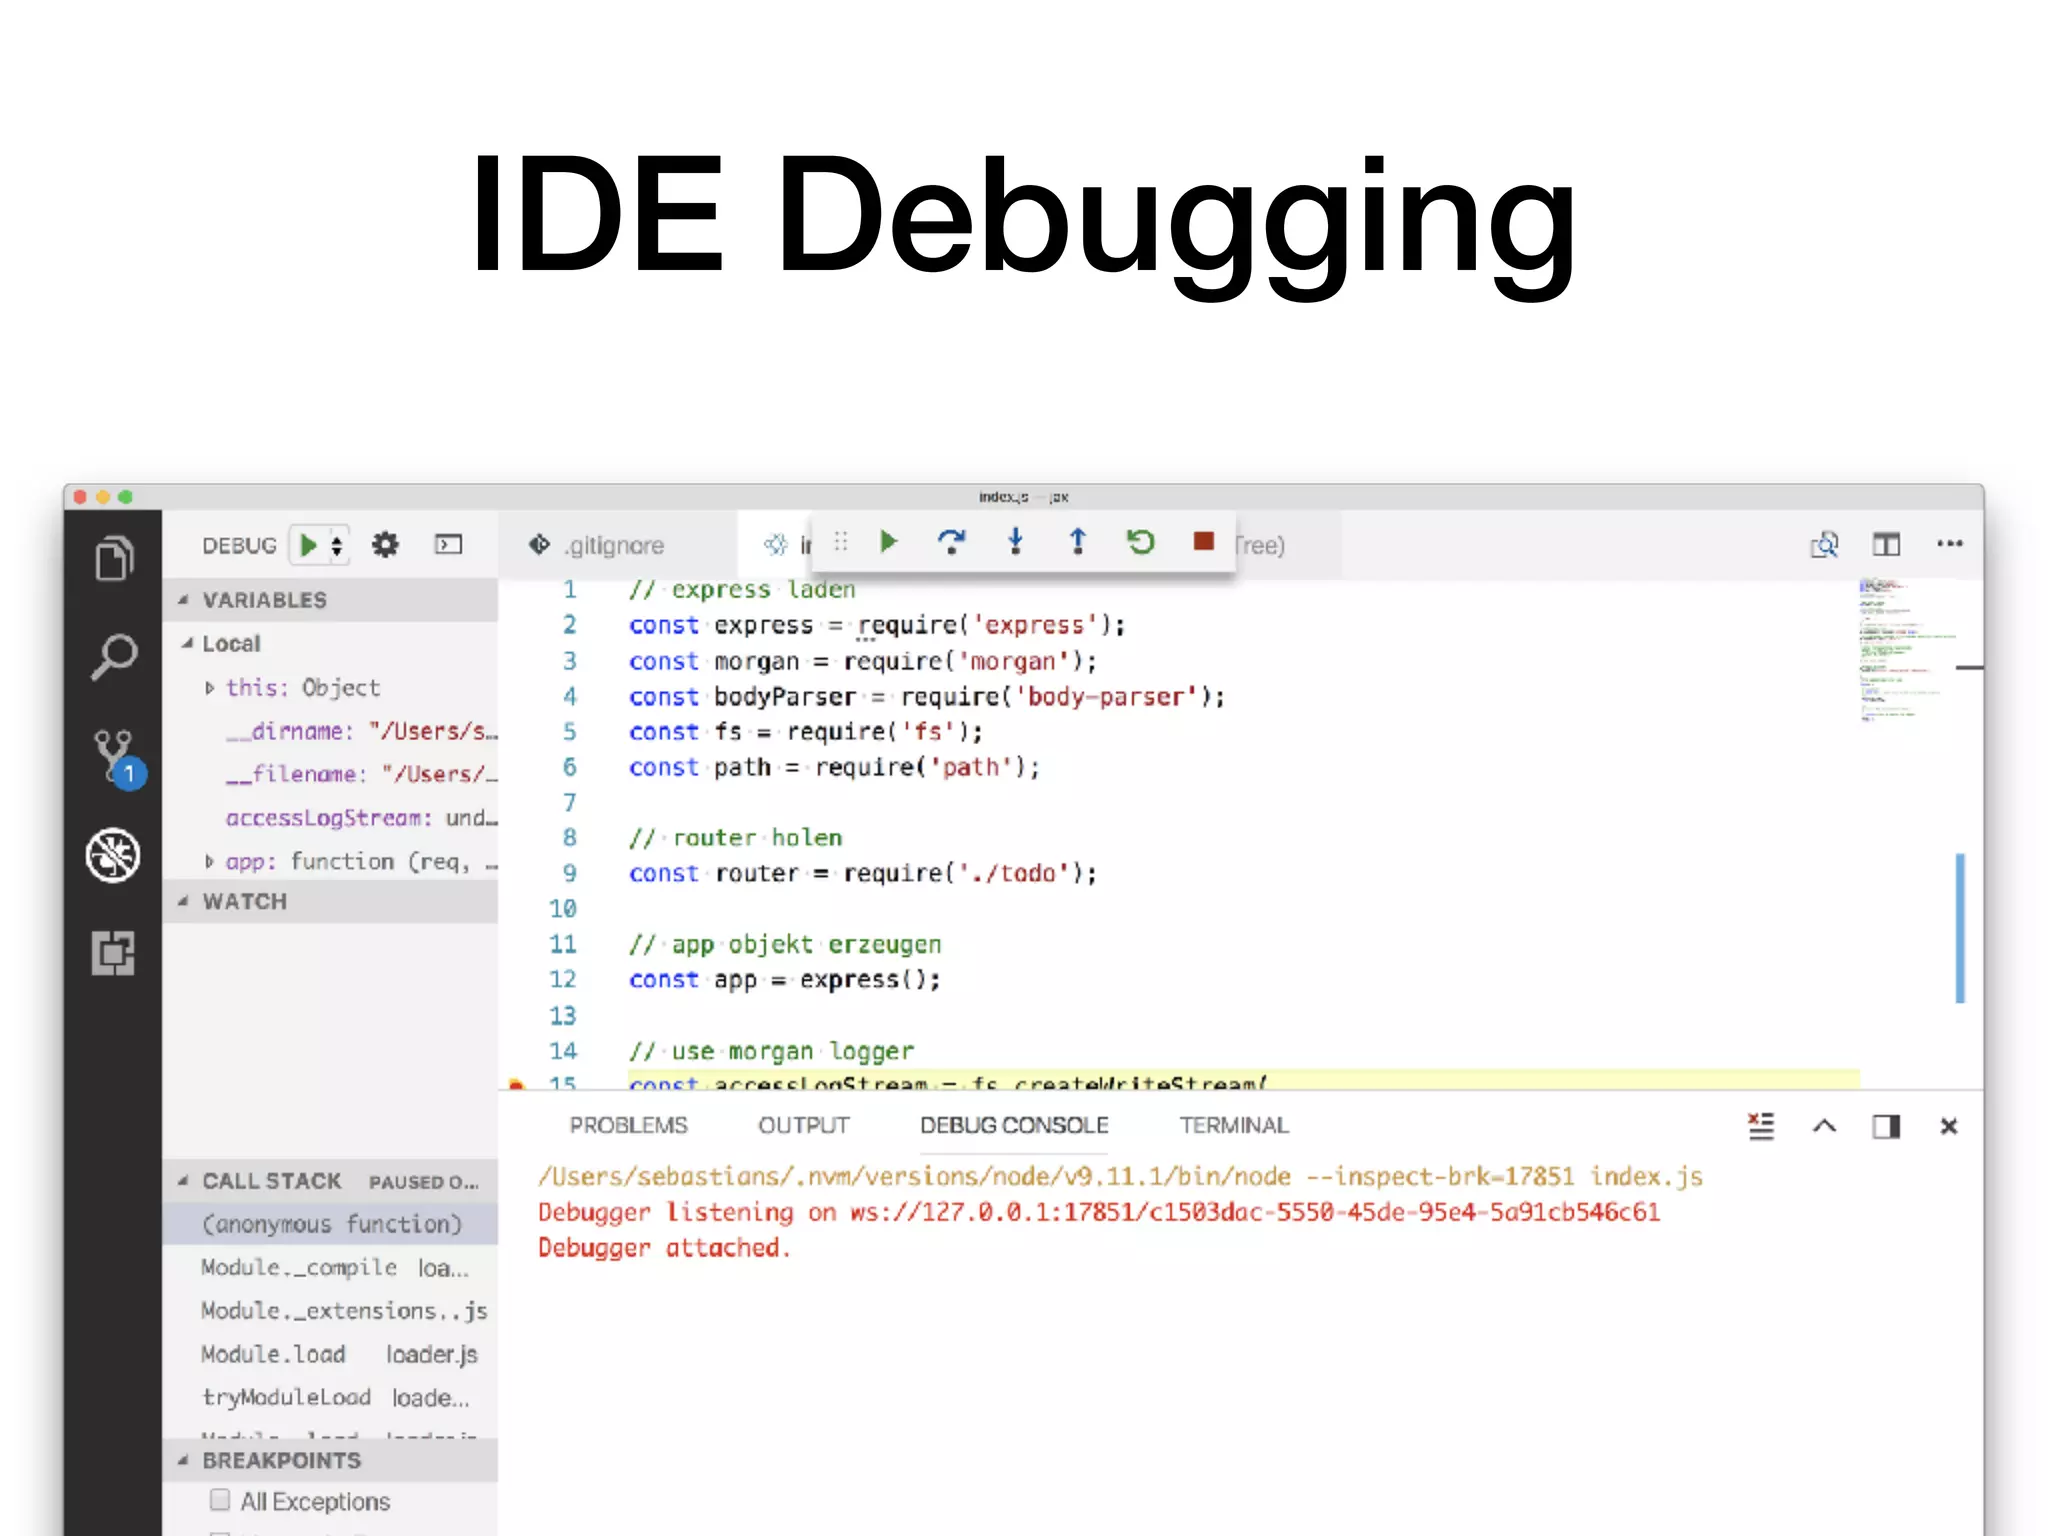Screen dimensions: 2048x1536
Task: Open the Search magnifier in activity bar
Action: [x=114, y=656]
